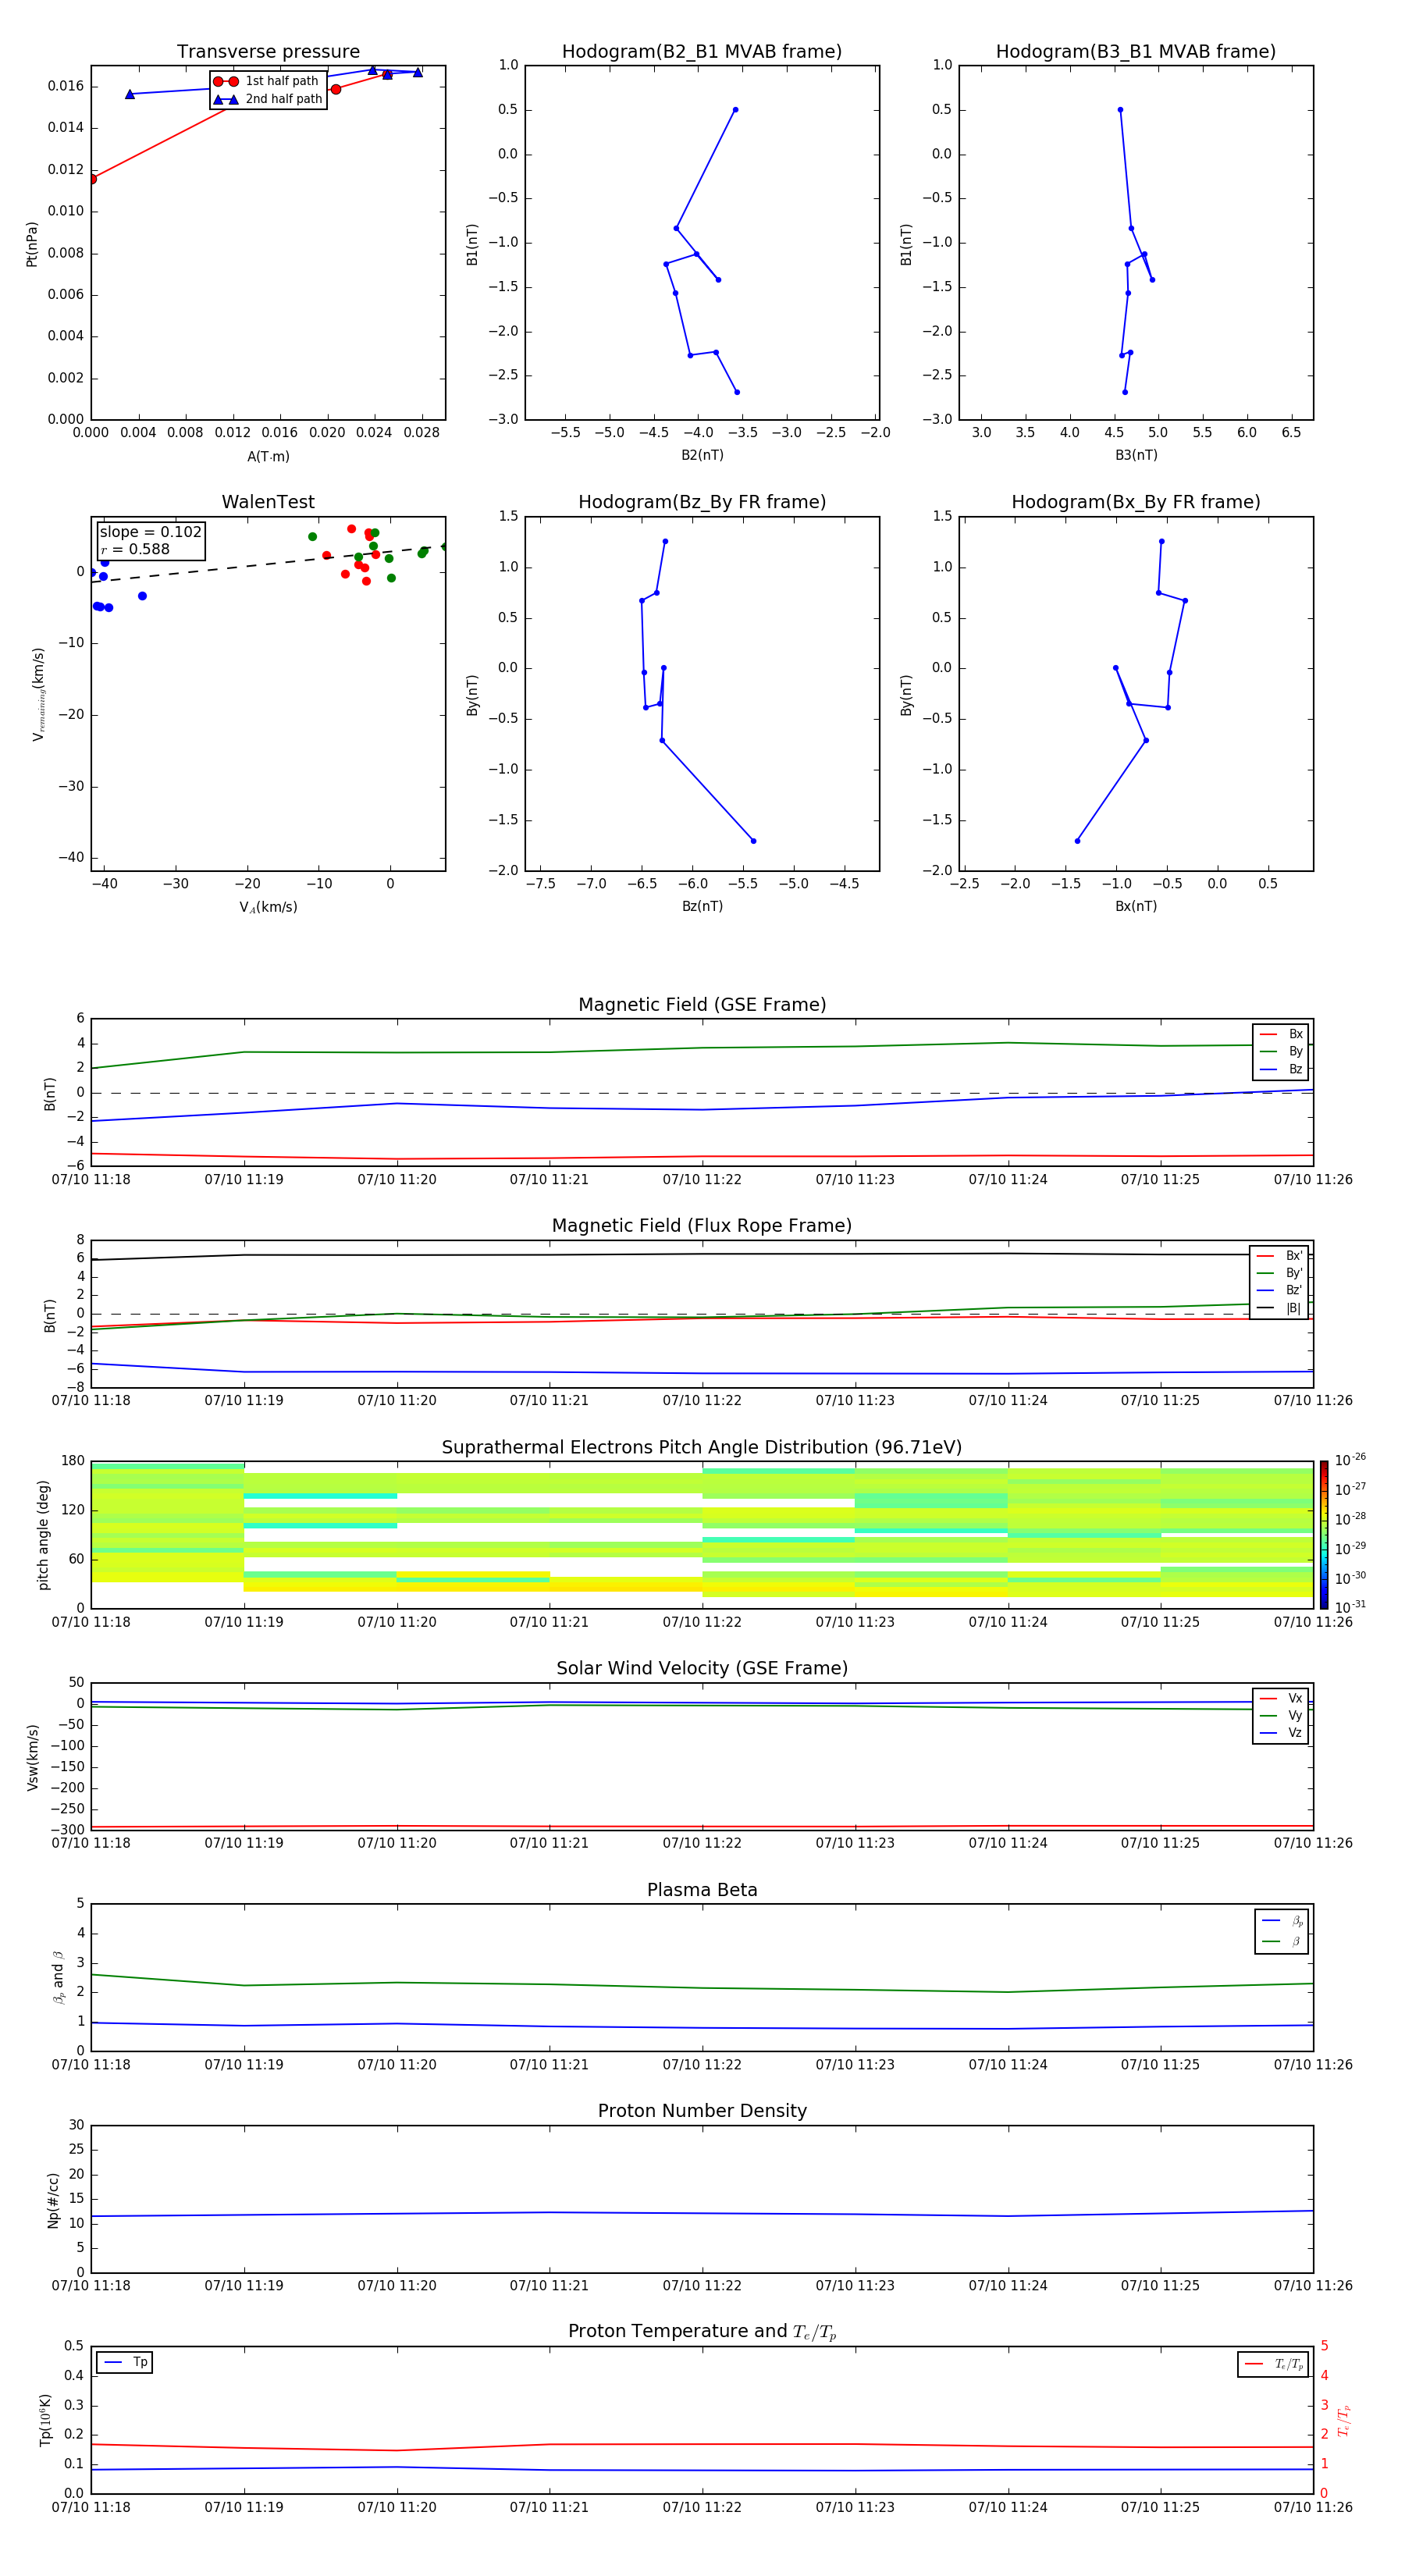Click the 'Hodogram(B2_B1 MVAB frame)' title
This screenshot has height=2576, width=1405.
(702, 52)
